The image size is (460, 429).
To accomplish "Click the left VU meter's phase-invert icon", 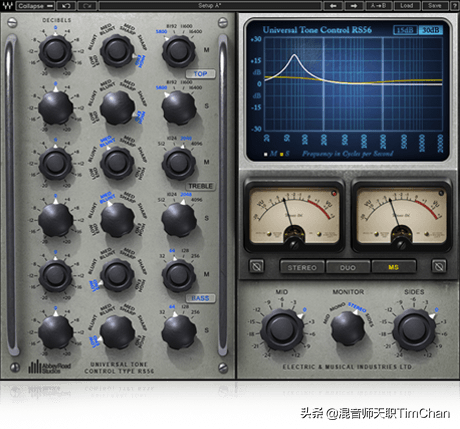I will tap(257, 266).
